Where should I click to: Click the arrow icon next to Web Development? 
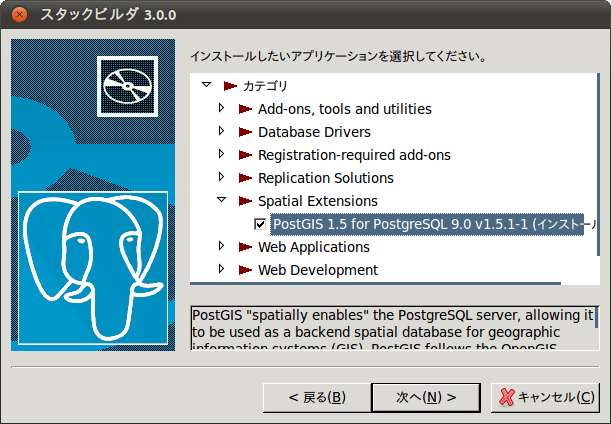pos(245,270)
